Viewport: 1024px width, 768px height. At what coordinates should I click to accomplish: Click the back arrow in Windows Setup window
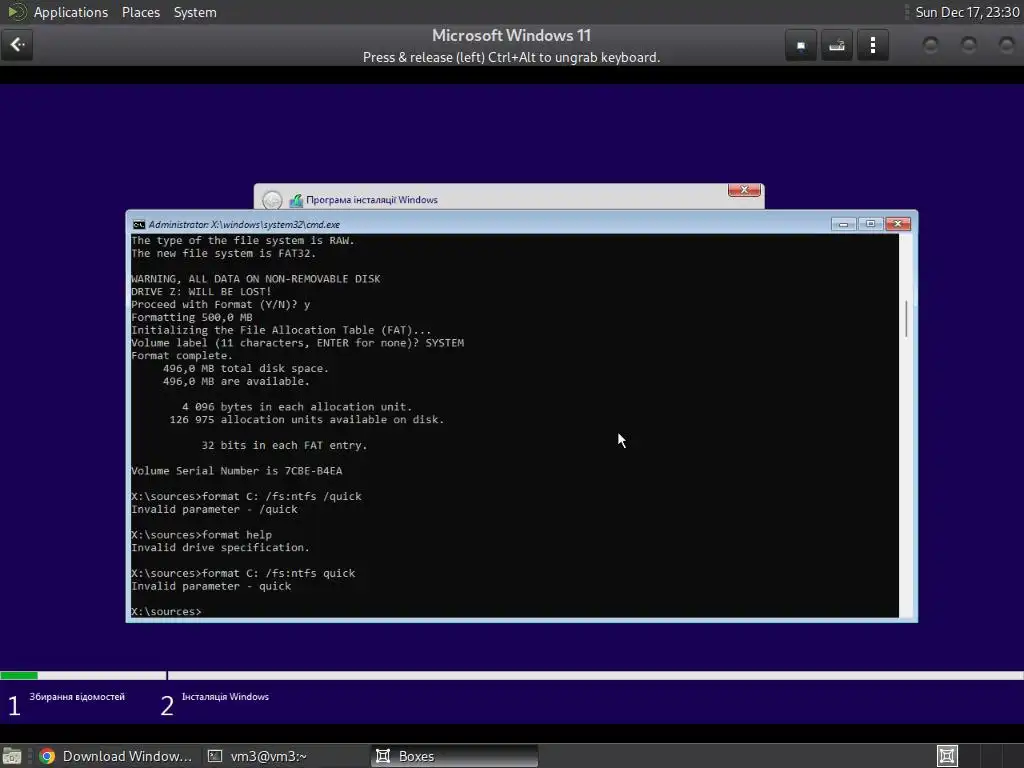[272, 200]
